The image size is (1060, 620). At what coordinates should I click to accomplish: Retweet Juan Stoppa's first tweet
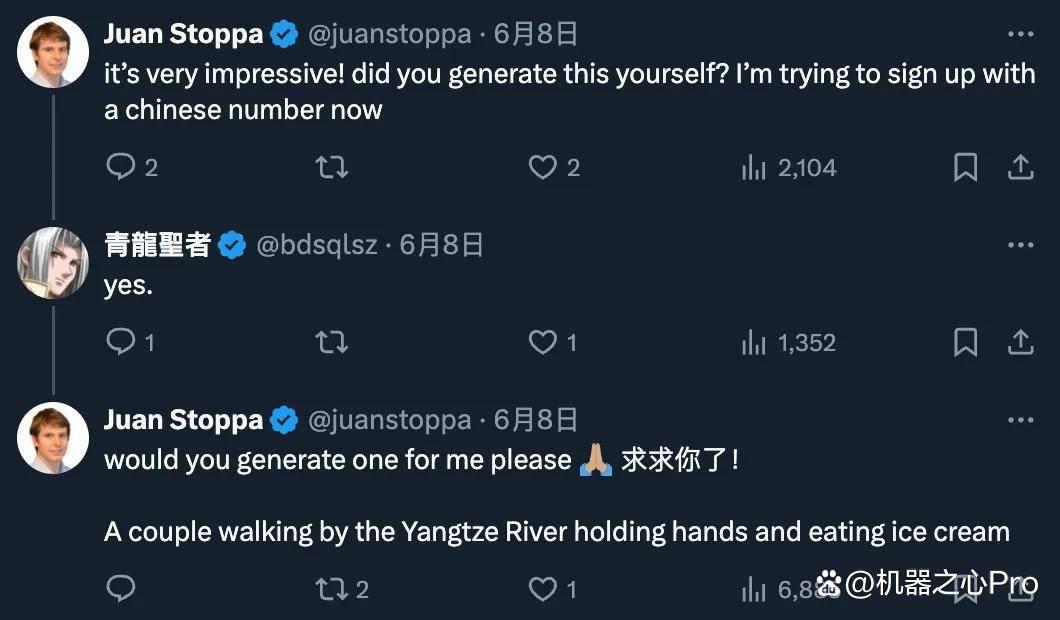tap(331, 167)
